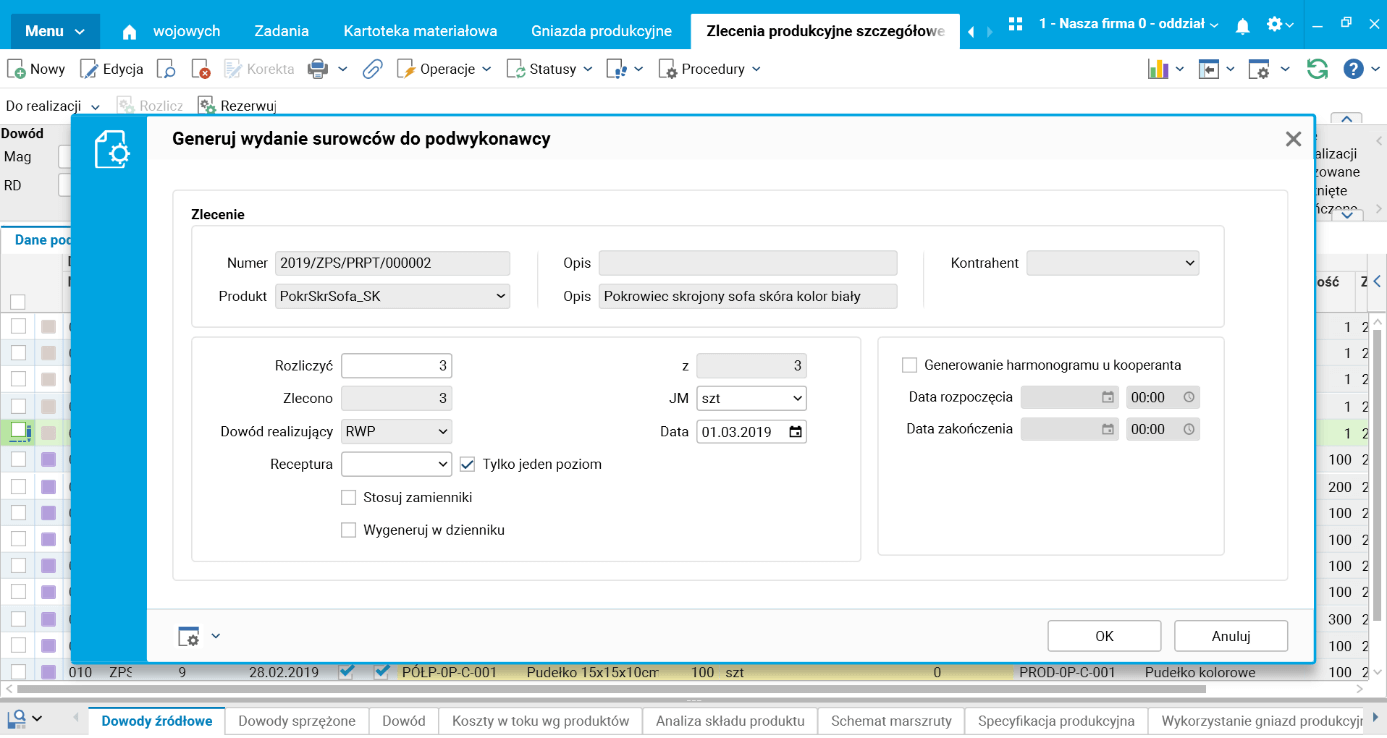
Task: Click the delete document icon with red X
Action: click(x=201, y=69)
